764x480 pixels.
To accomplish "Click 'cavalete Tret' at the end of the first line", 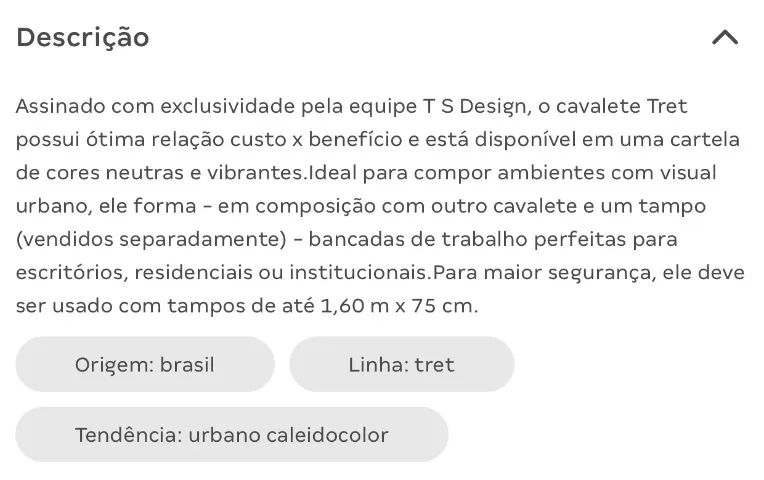I will point(621,106).
